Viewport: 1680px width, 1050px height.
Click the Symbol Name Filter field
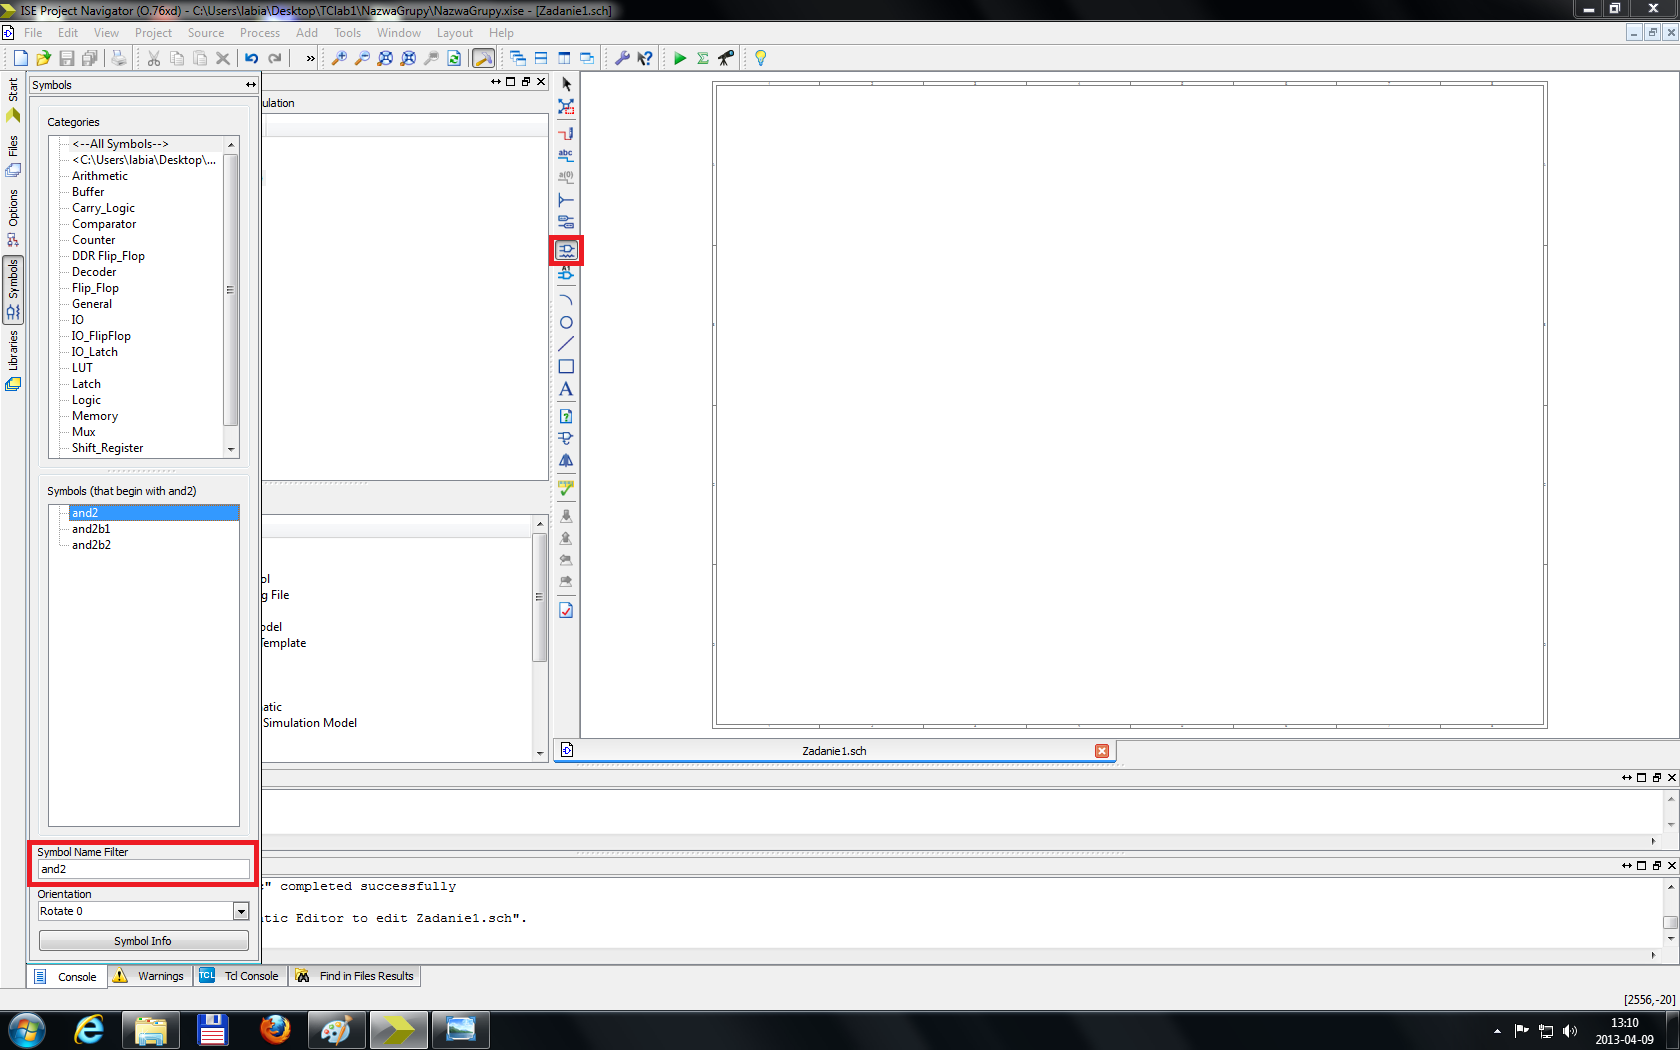[x=143, y=869]
